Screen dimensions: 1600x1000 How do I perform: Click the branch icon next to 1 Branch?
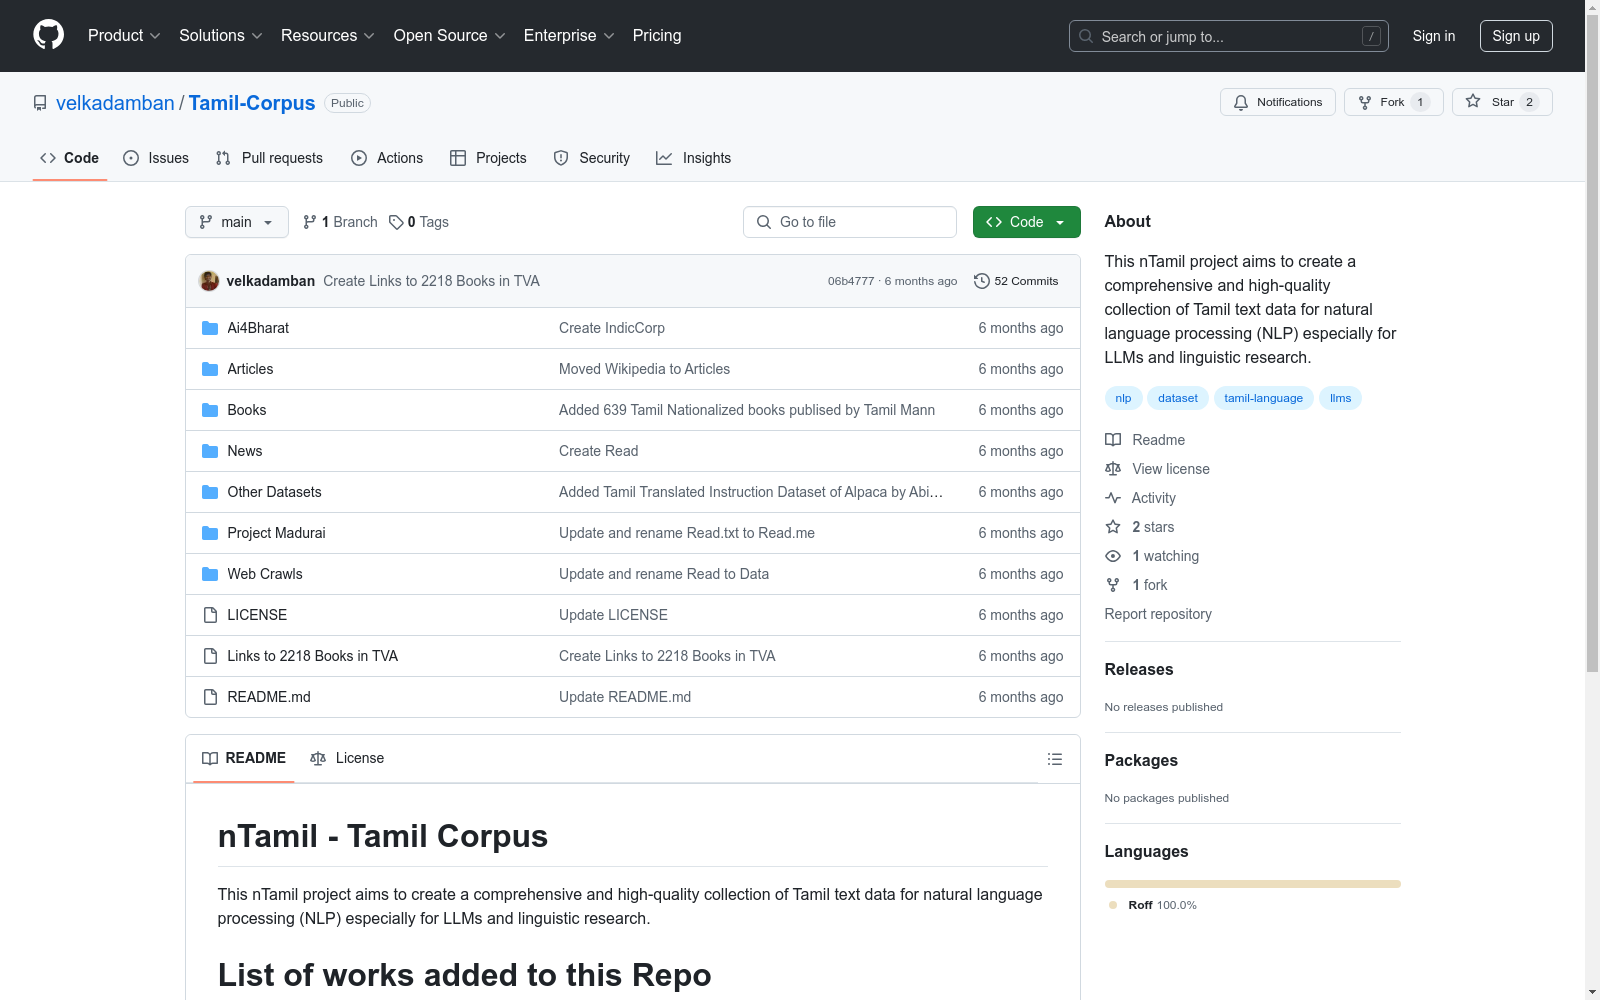310,222
